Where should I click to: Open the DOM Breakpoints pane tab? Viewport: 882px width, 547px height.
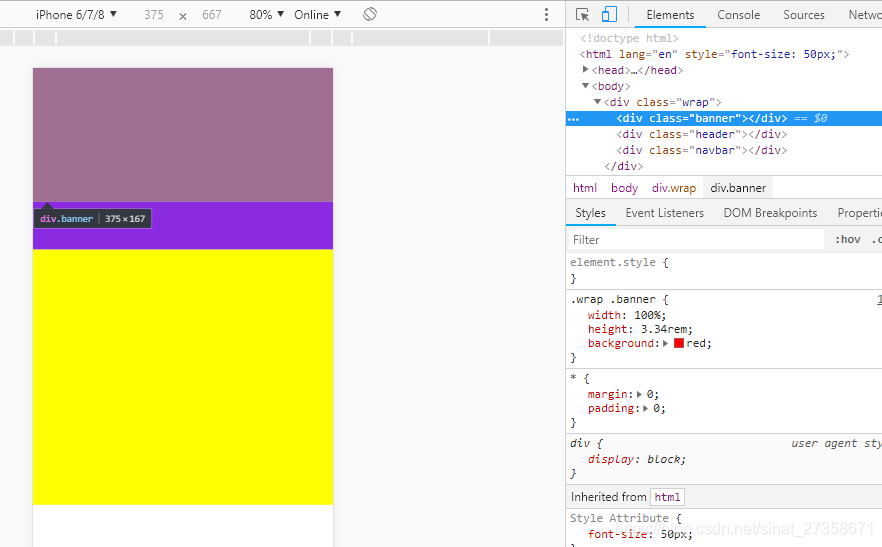(x=770, y=213)
